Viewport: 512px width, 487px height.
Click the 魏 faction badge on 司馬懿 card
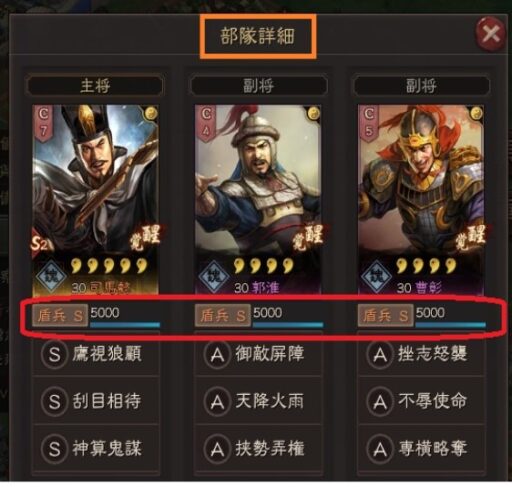51,276
